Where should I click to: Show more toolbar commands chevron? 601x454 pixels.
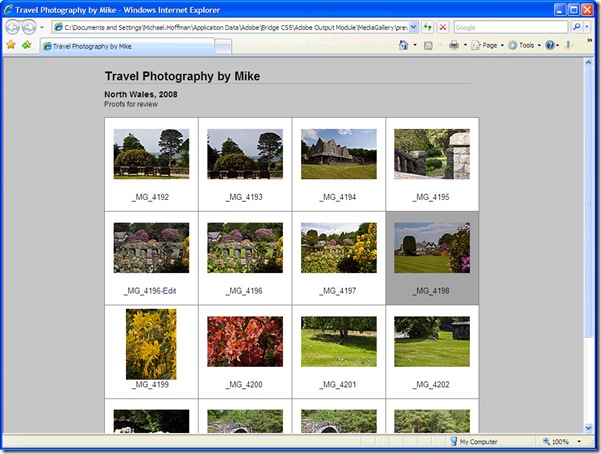(x=590, y=40)
